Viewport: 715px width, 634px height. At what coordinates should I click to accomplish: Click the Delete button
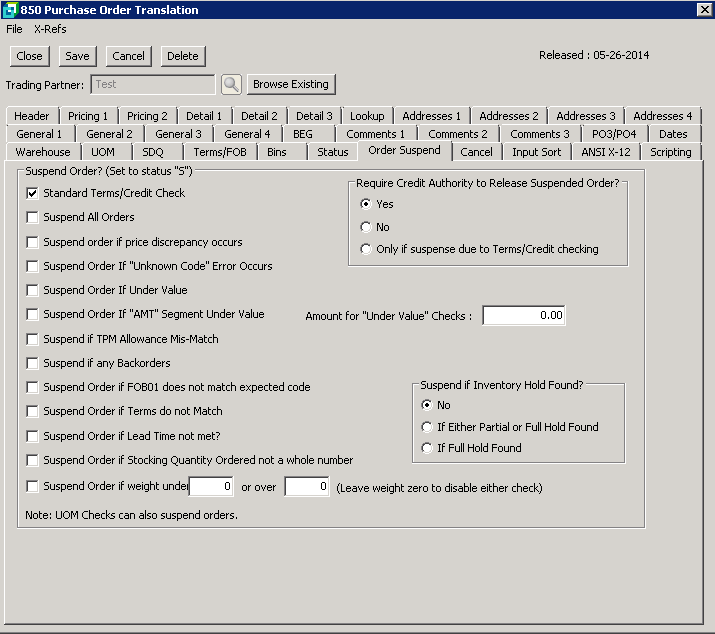tap(182, 56)
